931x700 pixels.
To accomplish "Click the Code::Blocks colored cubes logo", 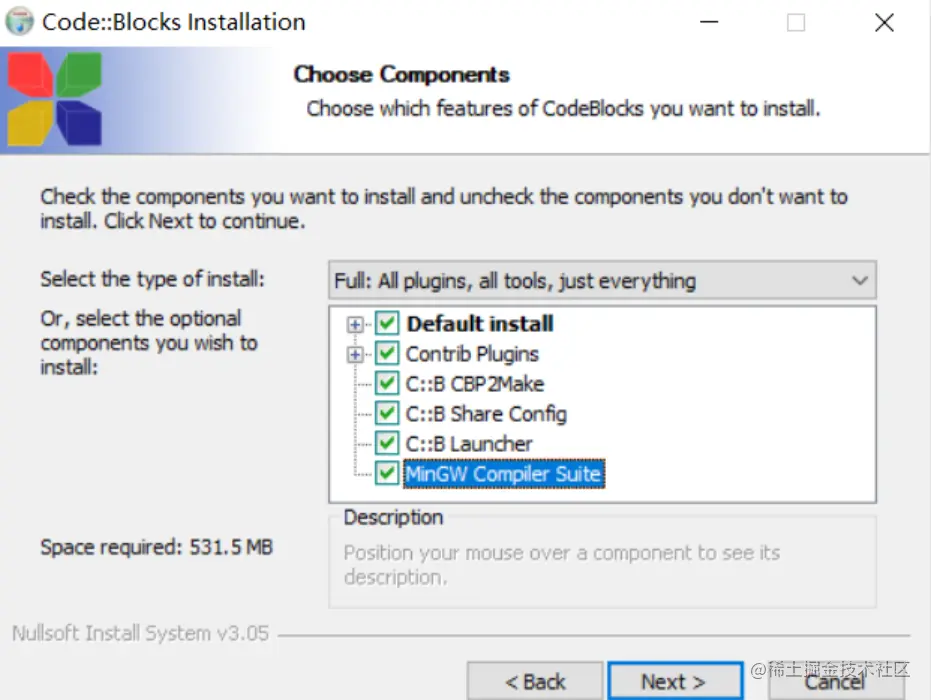I will coord(55,98).
